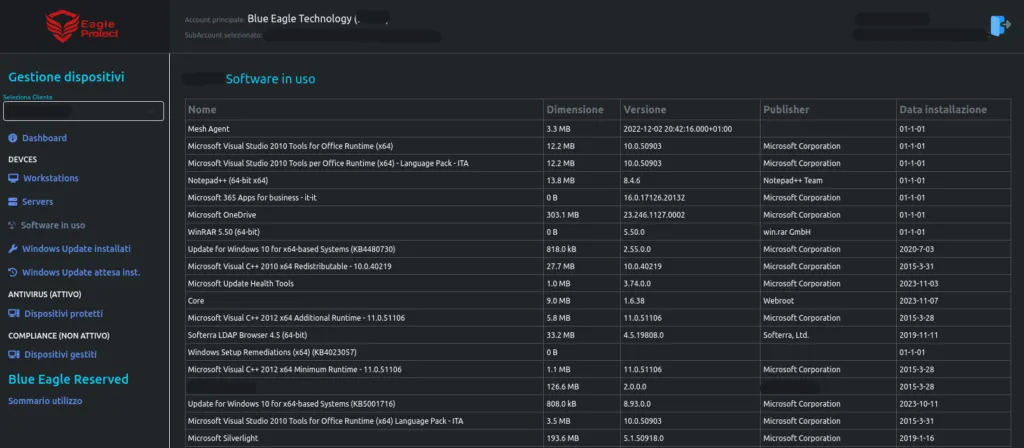1024x448 pixels.
Task: Select Visual C++ 2012 x64 Minimum Runtime entry
Action: [294, 370]
